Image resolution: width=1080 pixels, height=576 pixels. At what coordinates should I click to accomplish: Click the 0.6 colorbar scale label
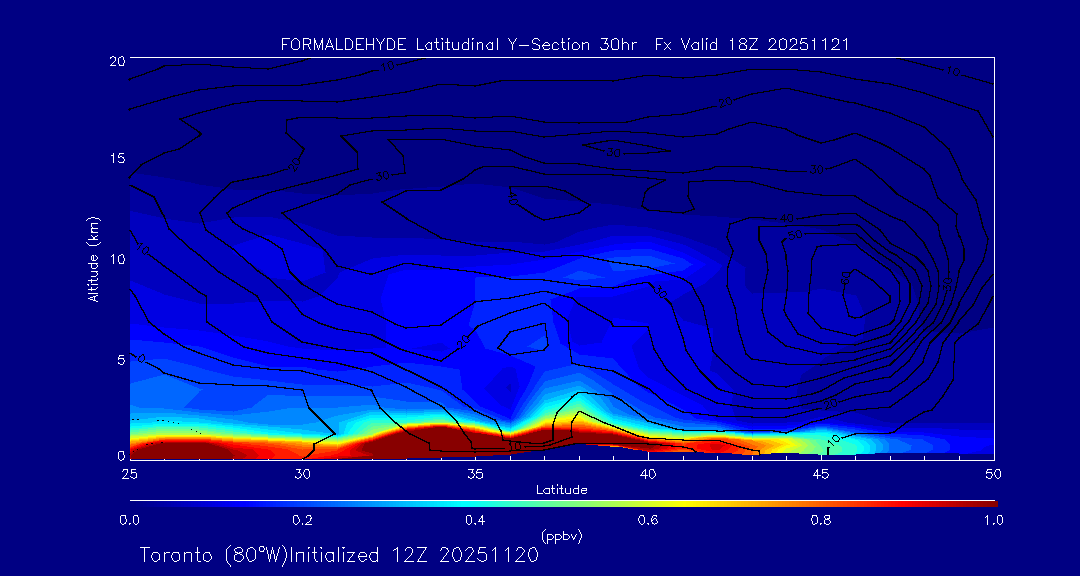[x=648, y=520]
